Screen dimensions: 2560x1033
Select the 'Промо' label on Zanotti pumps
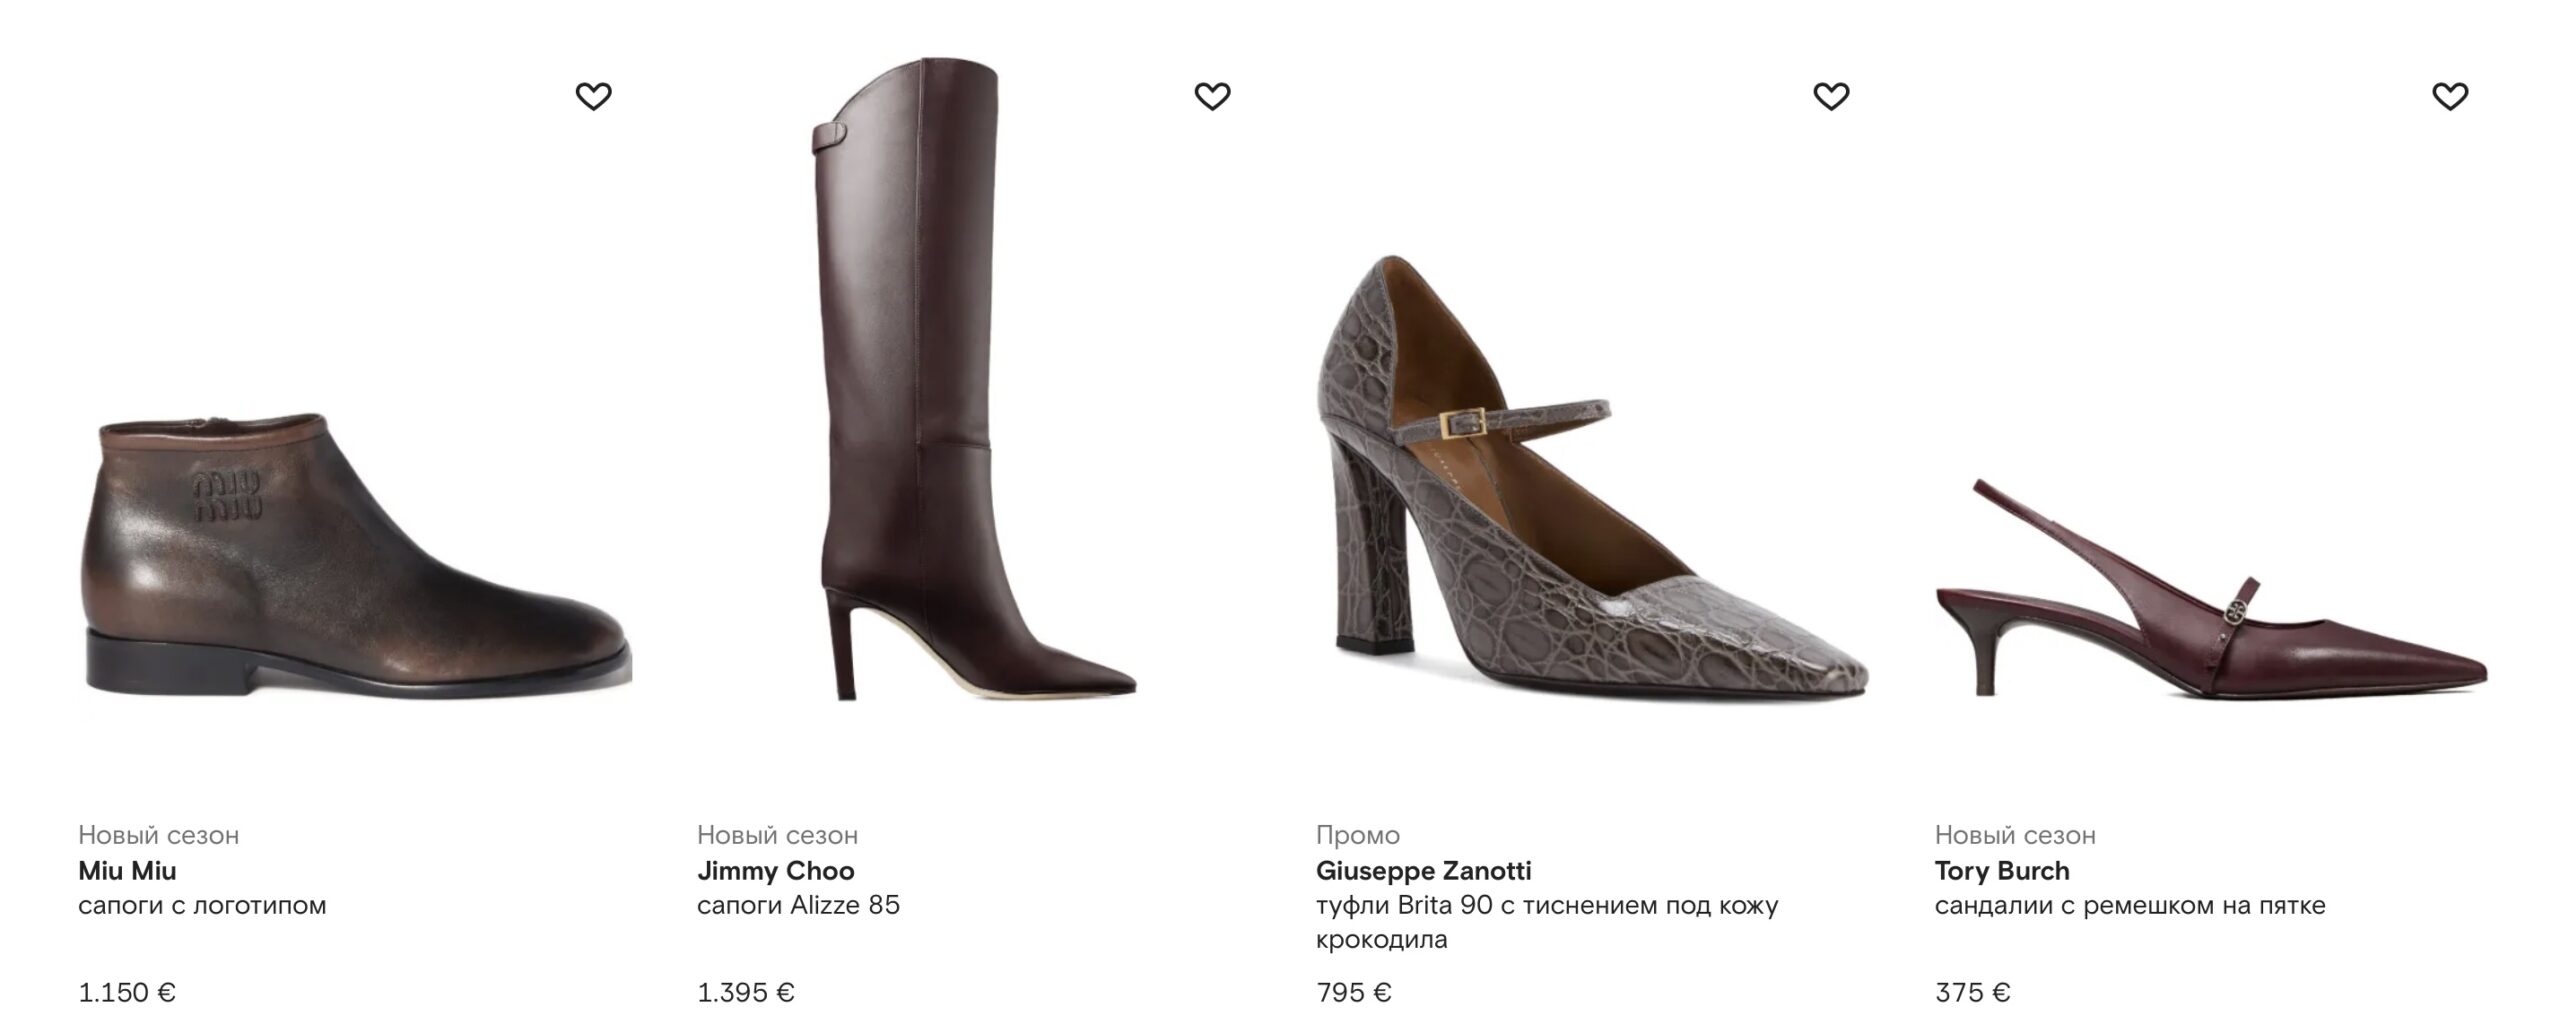pyautogui.click(x=1357, y=835)
